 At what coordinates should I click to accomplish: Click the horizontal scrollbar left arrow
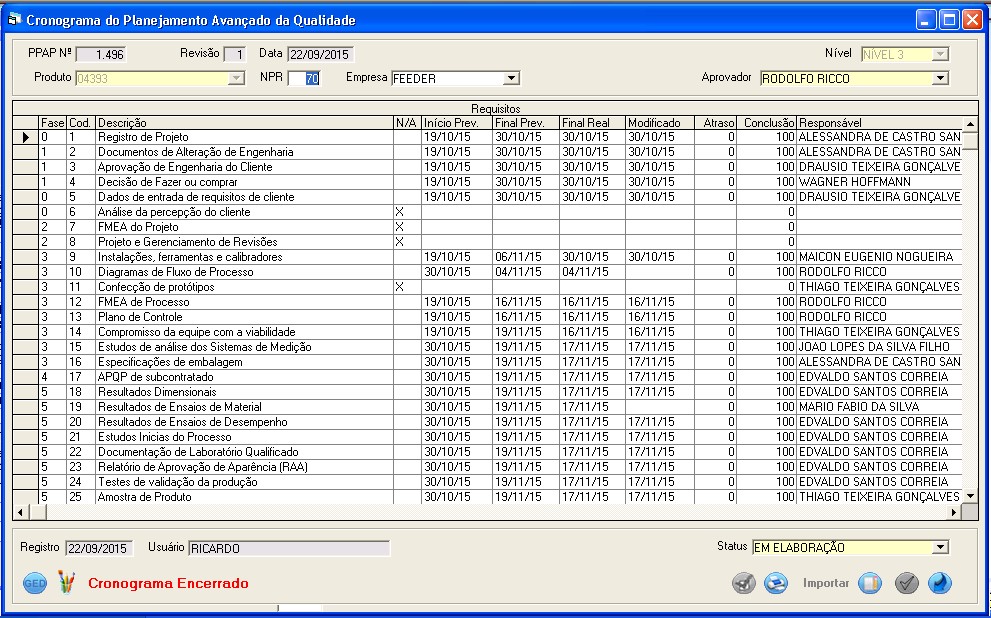pos(20,512)
